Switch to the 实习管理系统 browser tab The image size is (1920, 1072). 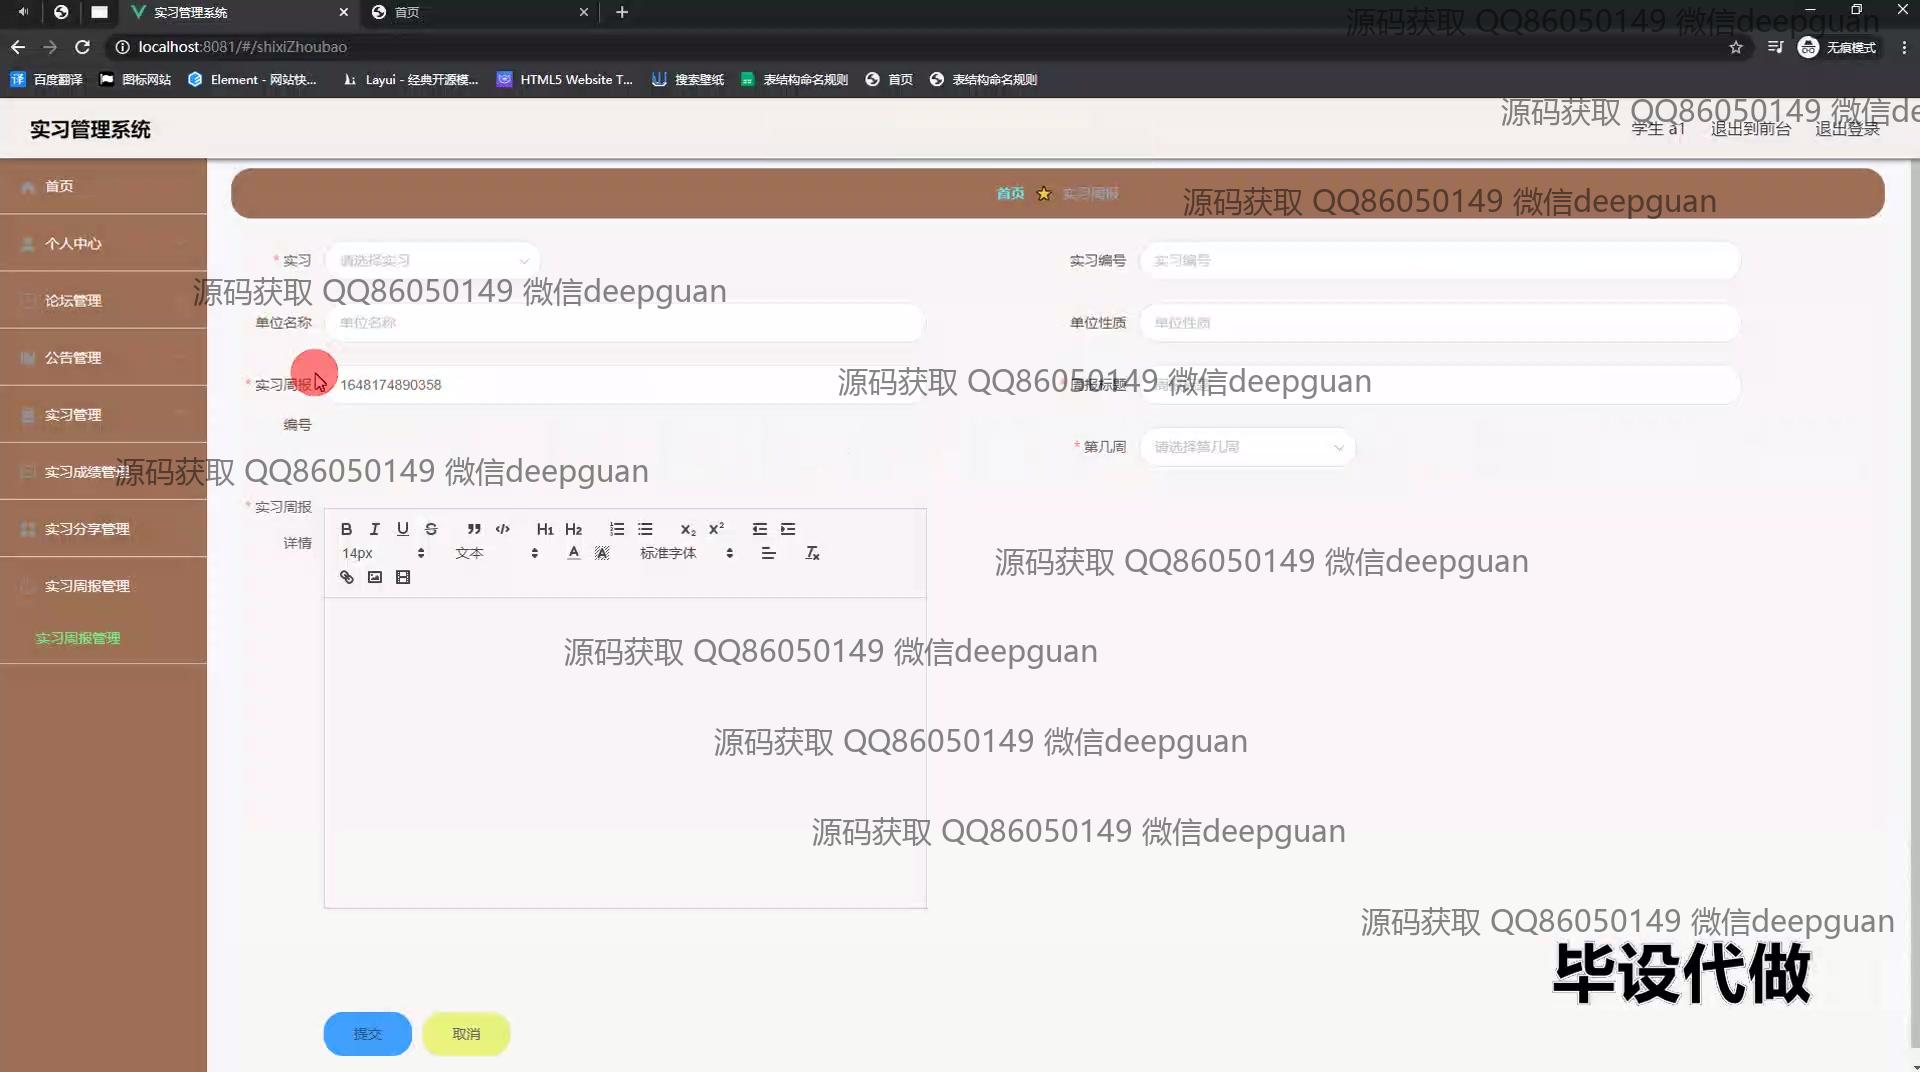click(x=240, y=12)
